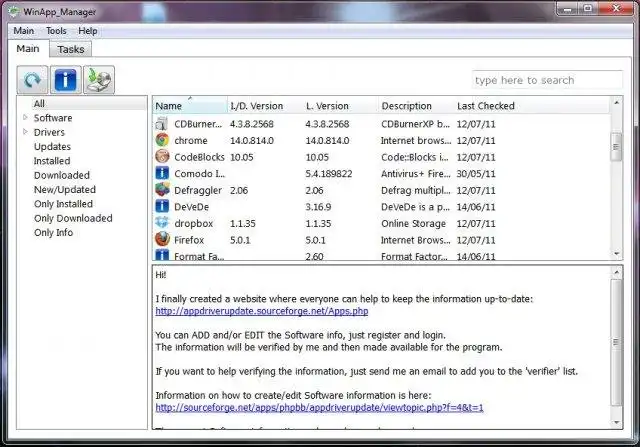The height and width of the screenshot is (447, 640).
Task: Select the CodeBlocks name cell
Action: pyautogui.click(x=199, y=157)
